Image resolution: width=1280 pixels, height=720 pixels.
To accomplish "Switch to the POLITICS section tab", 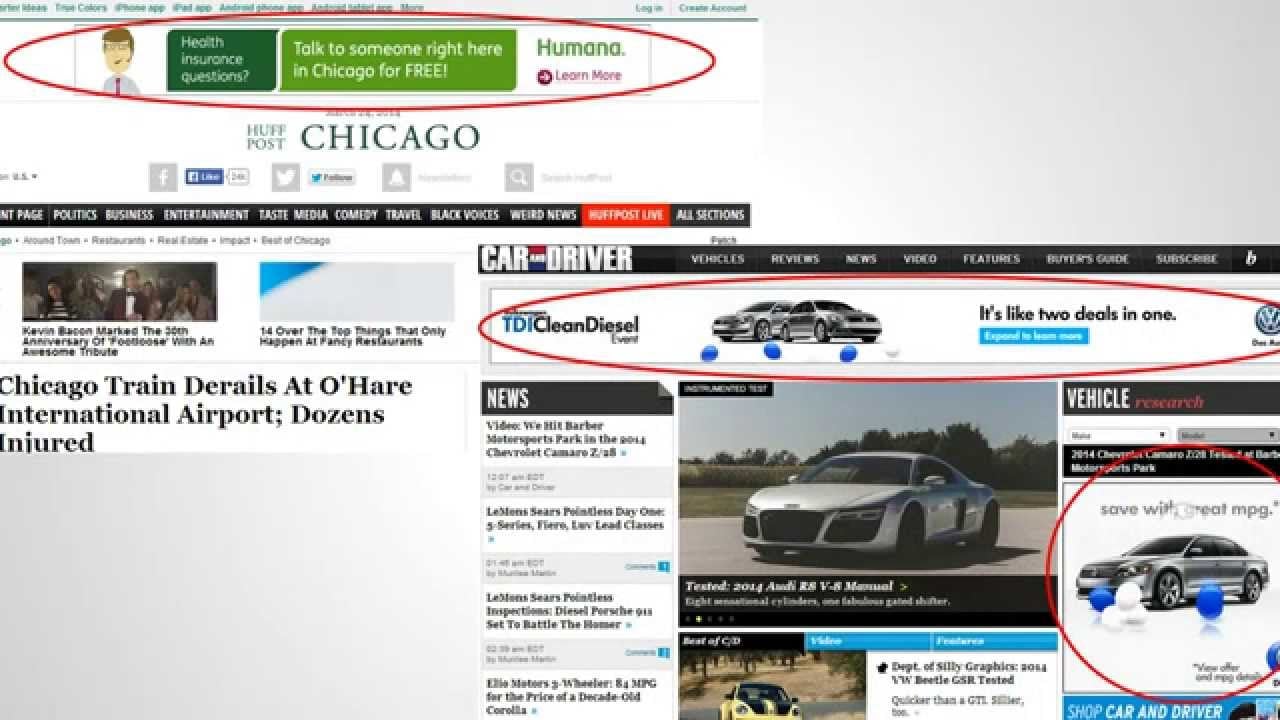I will 75,214.
